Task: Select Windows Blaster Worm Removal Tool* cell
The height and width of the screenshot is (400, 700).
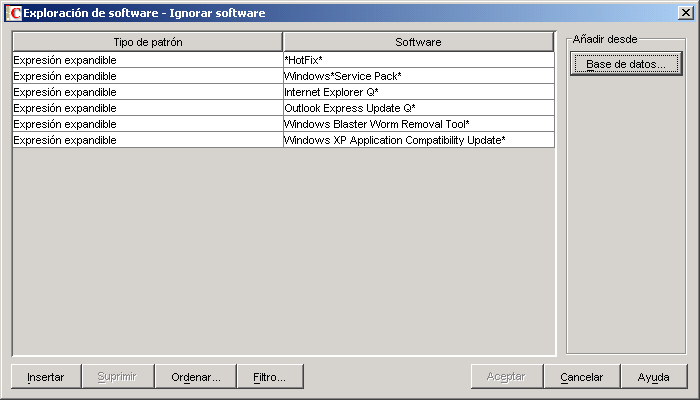Action: point(419,124)
